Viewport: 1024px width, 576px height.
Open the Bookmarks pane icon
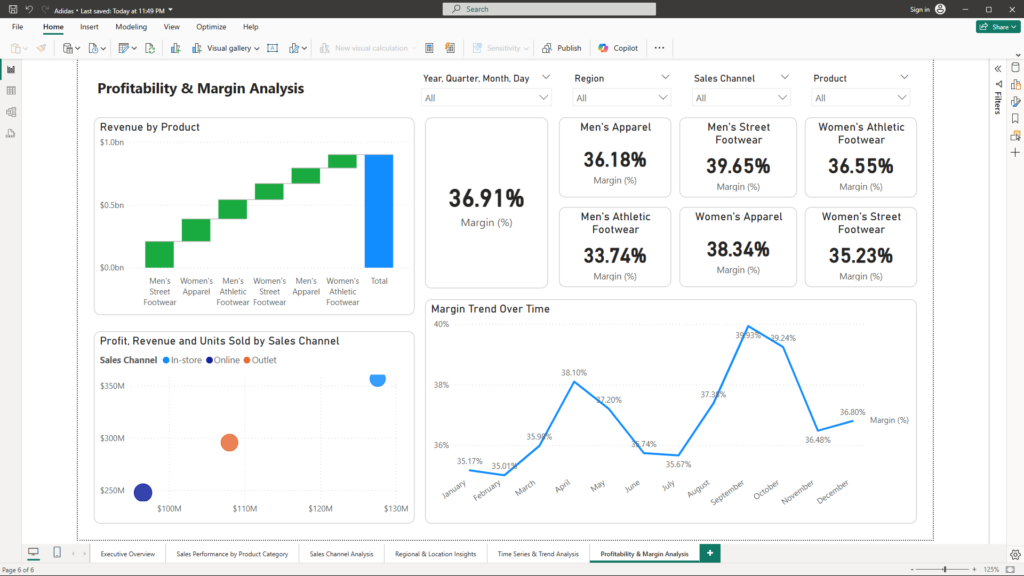pyautogui.click(x=1015, y=118)
